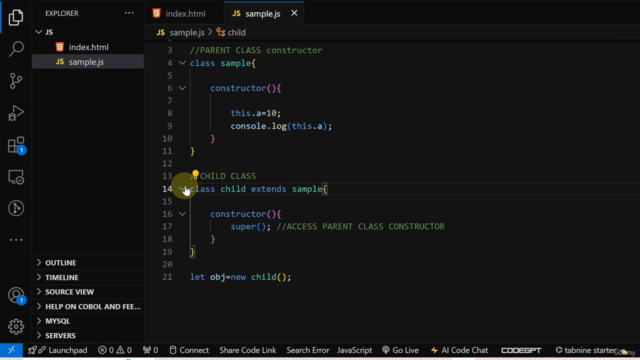Show additional views ellipsis in activity bar

coord(16,240)
